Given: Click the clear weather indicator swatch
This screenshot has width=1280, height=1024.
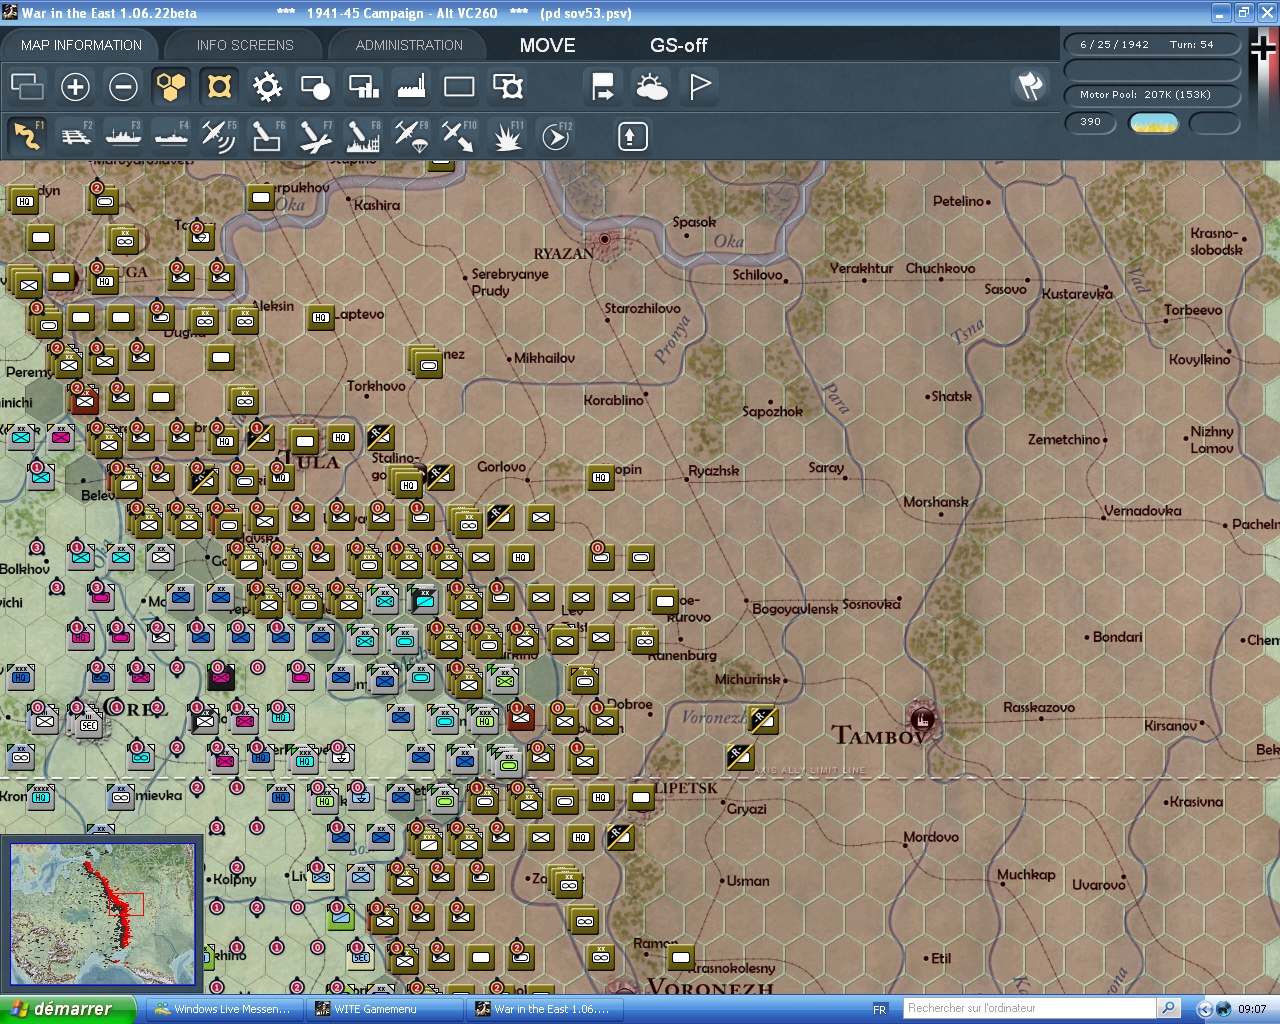Looking at the screenshot, I should 1153,123.
